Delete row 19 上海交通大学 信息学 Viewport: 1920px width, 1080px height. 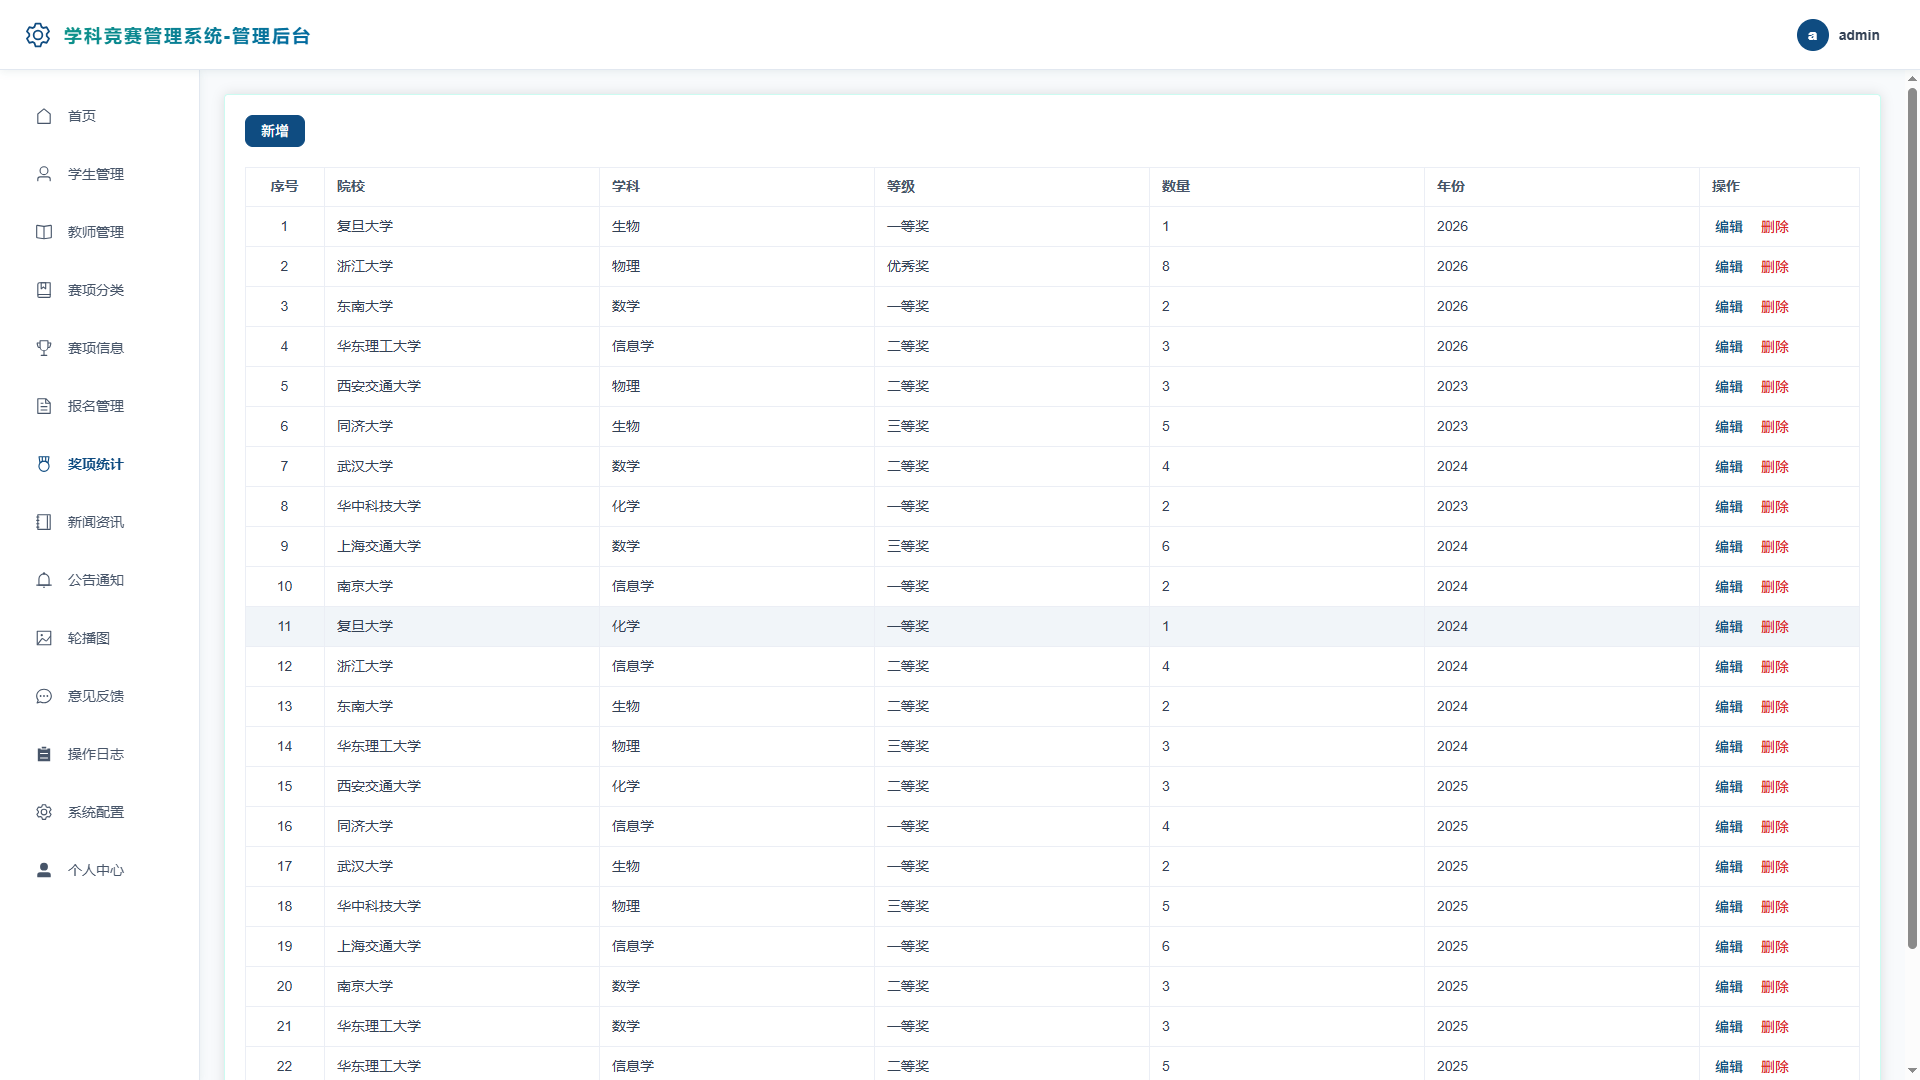[x=1775, y=947]
